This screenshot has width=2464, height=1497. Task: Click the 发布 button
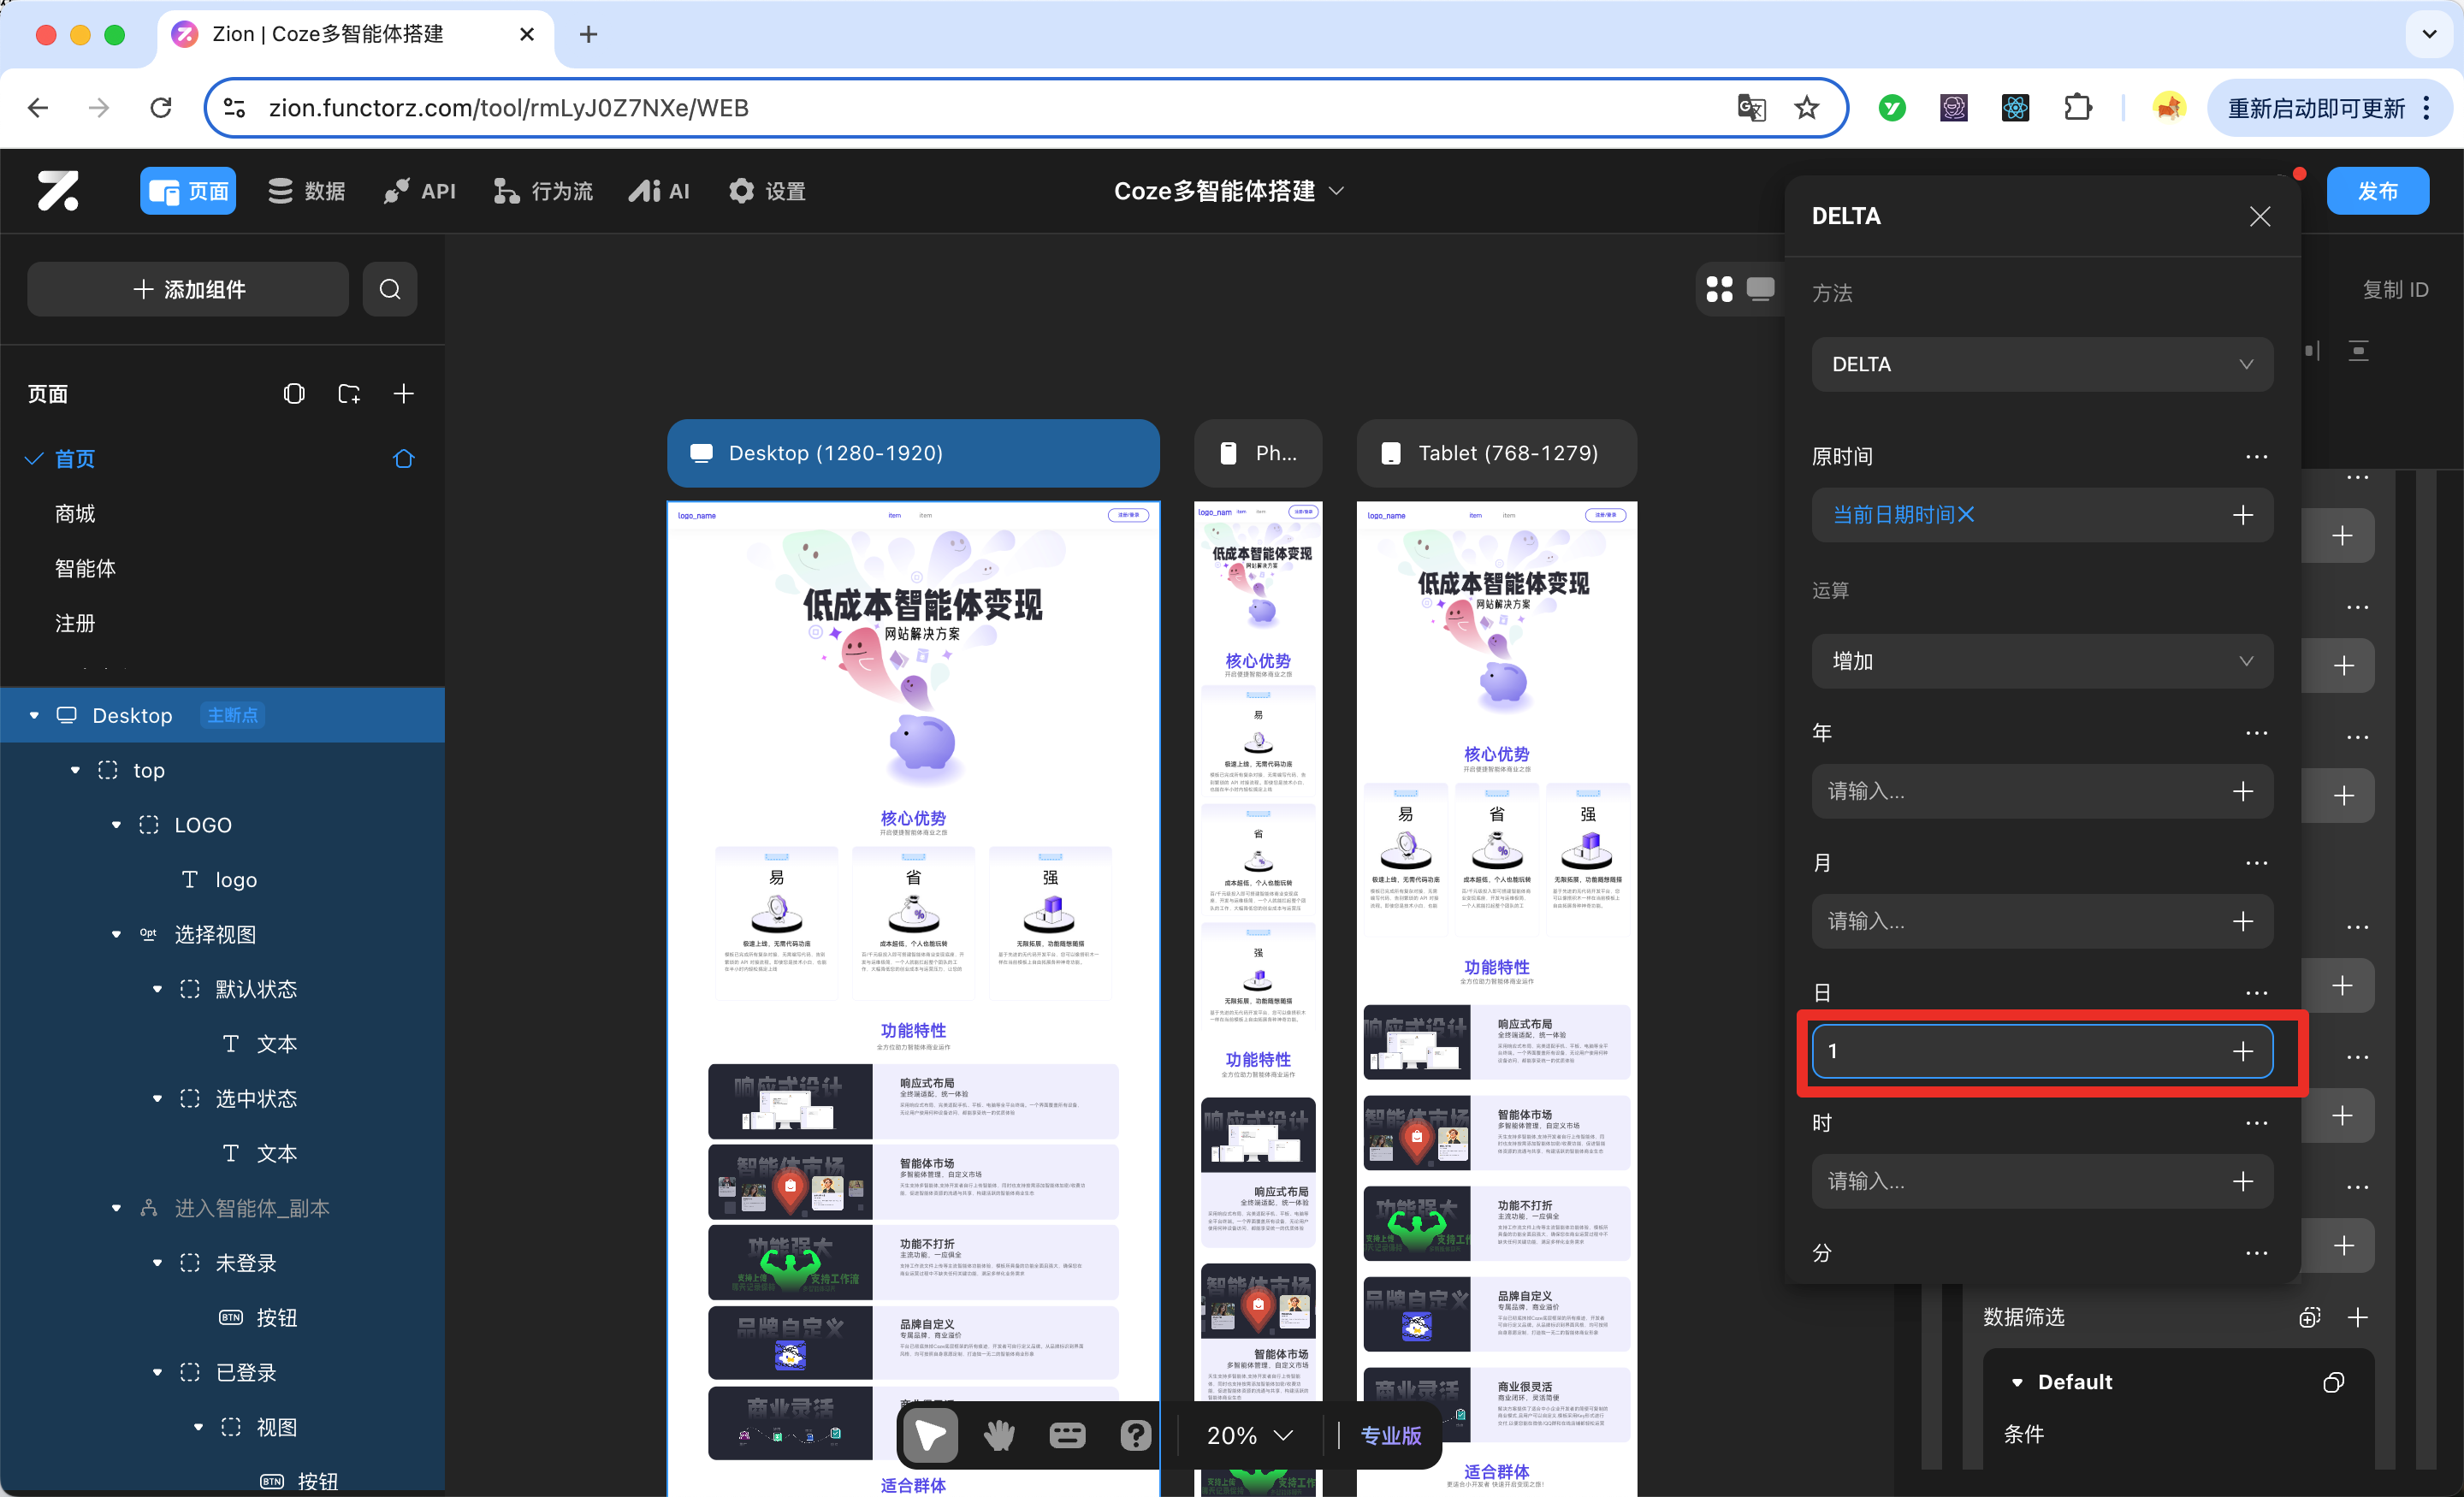point(2377,191)
